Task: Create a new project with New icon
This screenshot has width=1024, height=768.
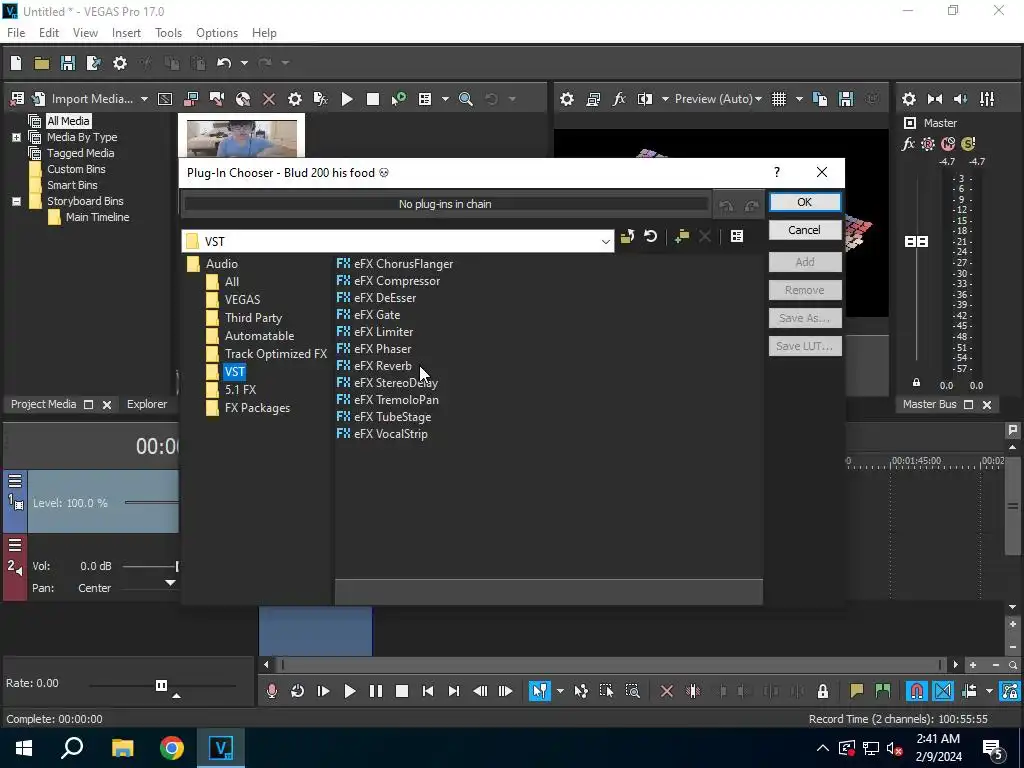Action: click(16, 63)
